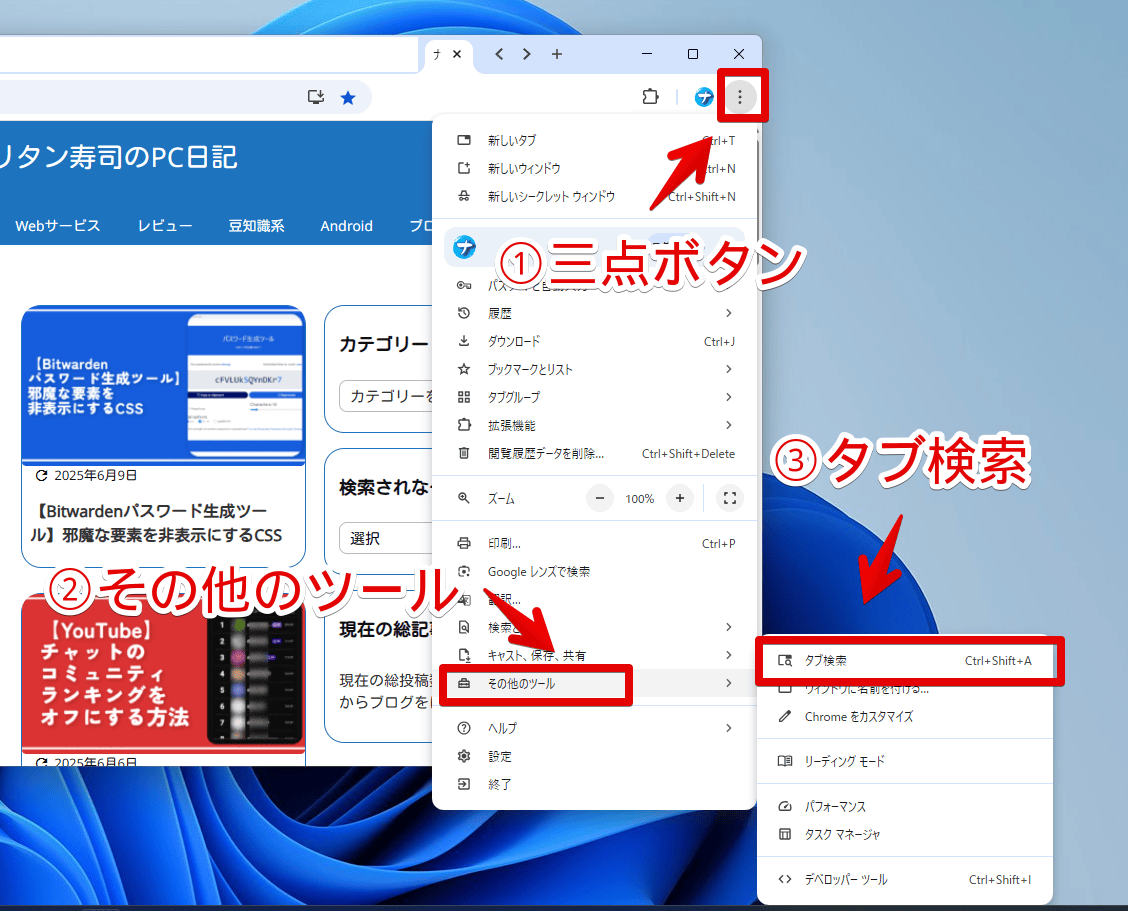The height and width of the screenshot is (911, 1128).
Task: Click the pencil icon for Chrome customize
Action: click(x=785, y=717)
